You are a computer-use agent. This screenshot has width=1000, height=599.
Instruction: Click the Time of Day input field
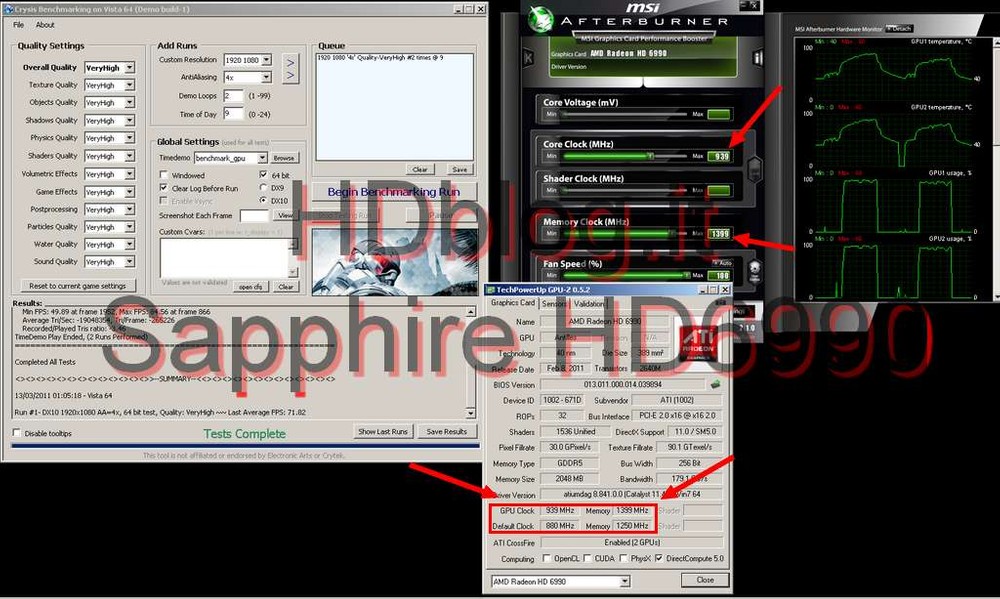(233, 114)
